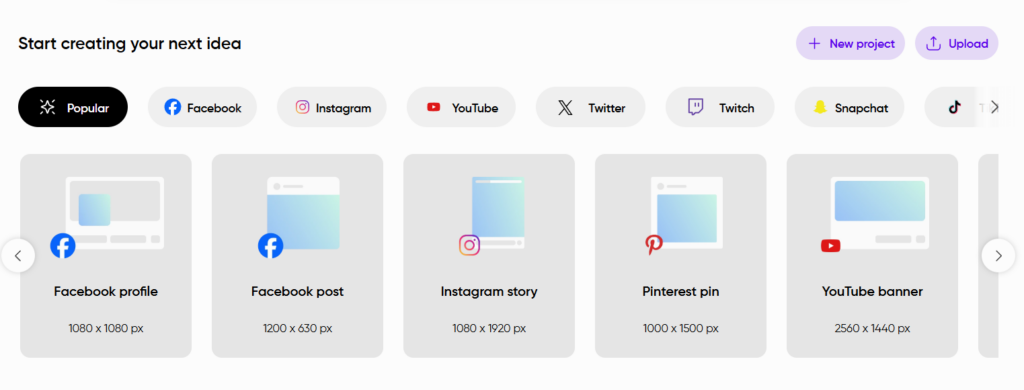This screenshot has height=390, width=1024.
Task: Click the Instagram story title text
Action: [x=489, y=291]
